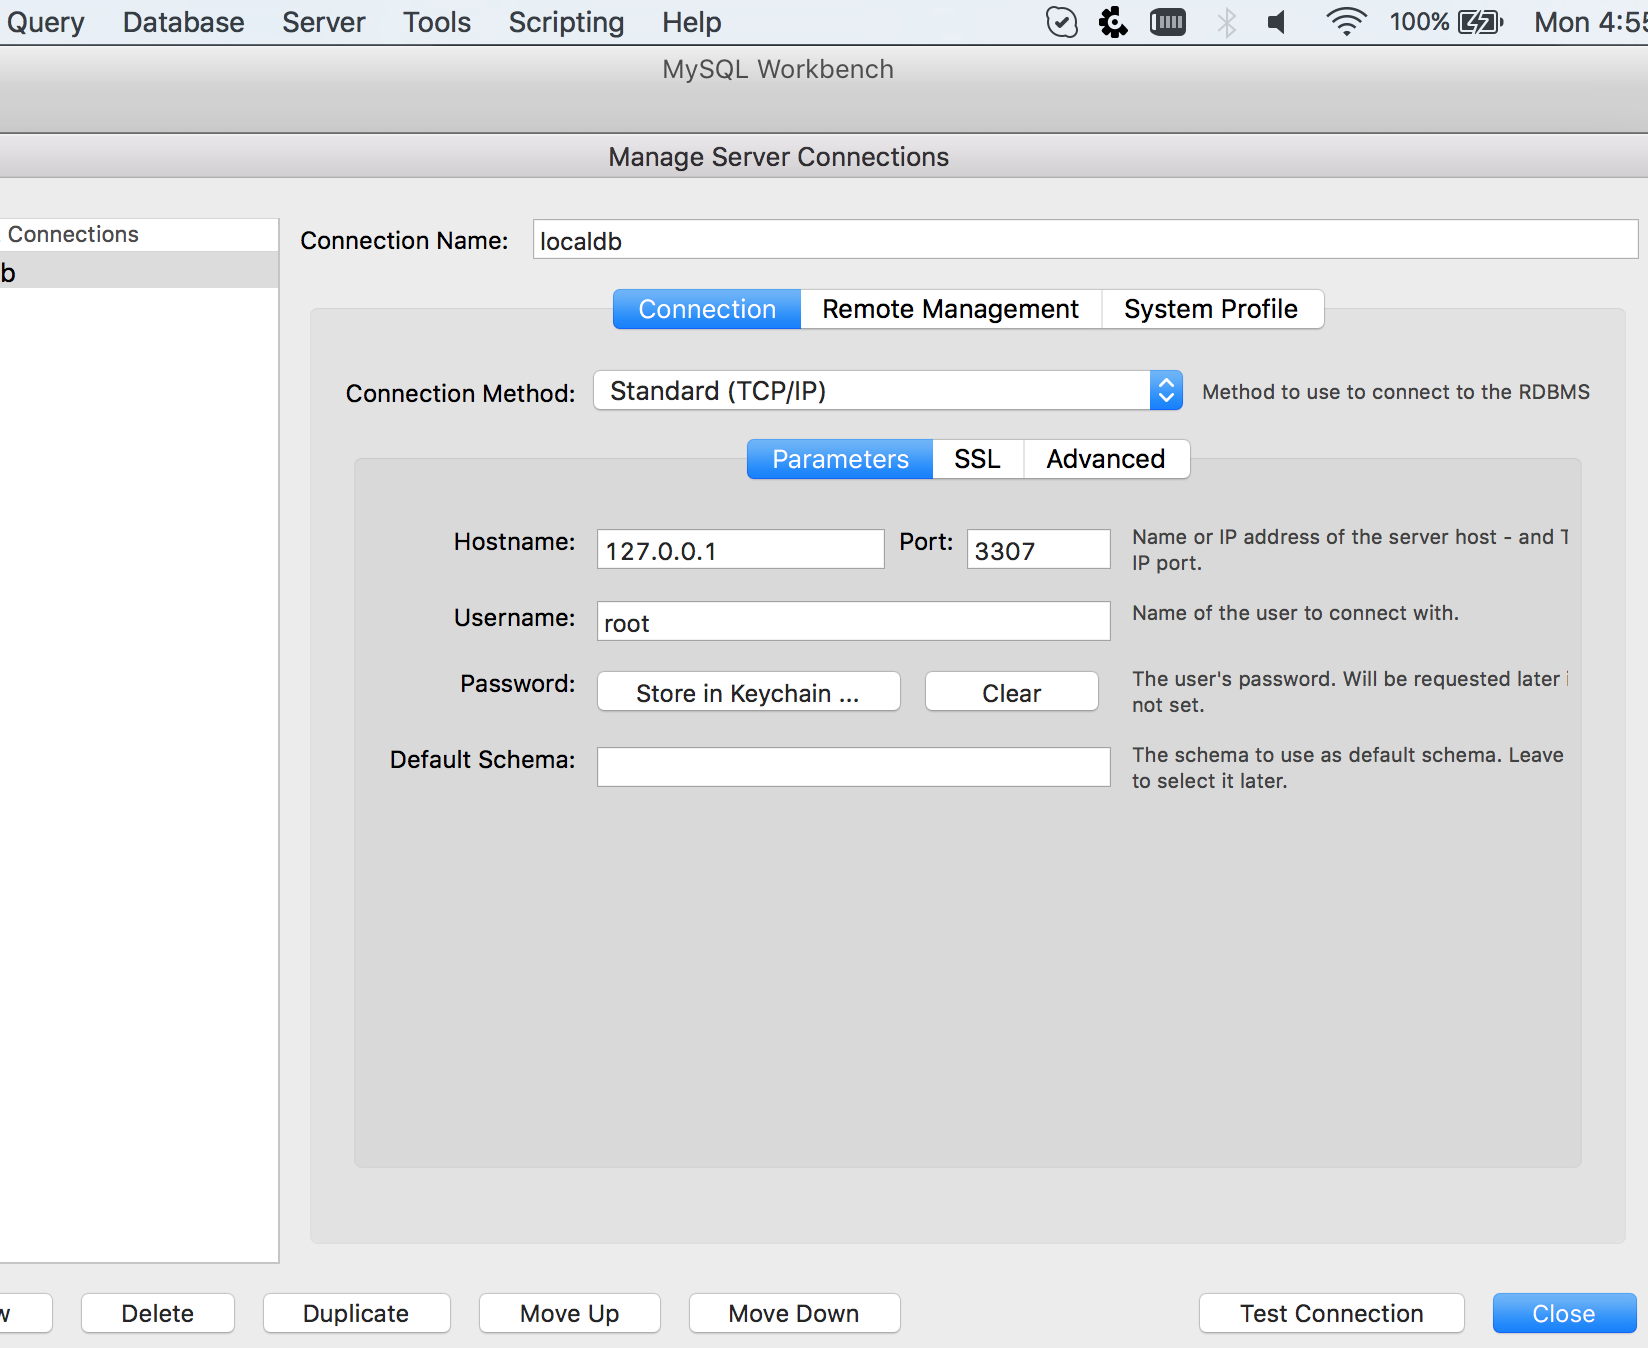This screenshot has width=1648, height=1348.
Task: Open the volume speaker icon
Action: click(x=1277, y=22)
